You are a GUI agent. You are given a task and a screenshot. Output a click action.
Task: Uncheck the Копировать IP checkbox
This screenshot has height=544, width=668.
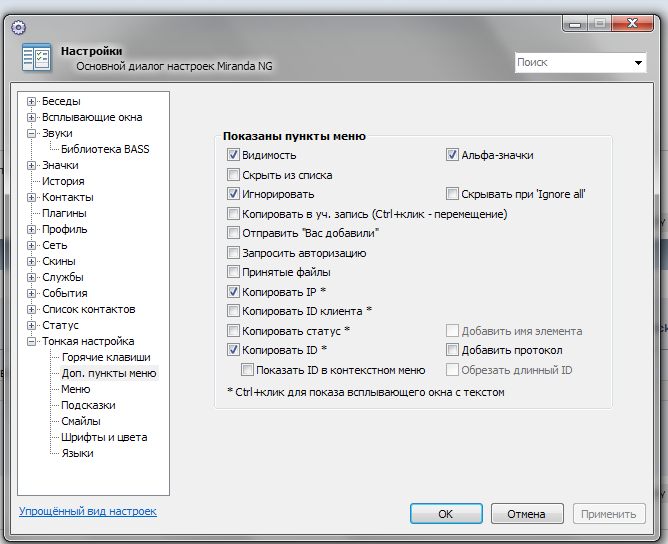tap(233, 292)
